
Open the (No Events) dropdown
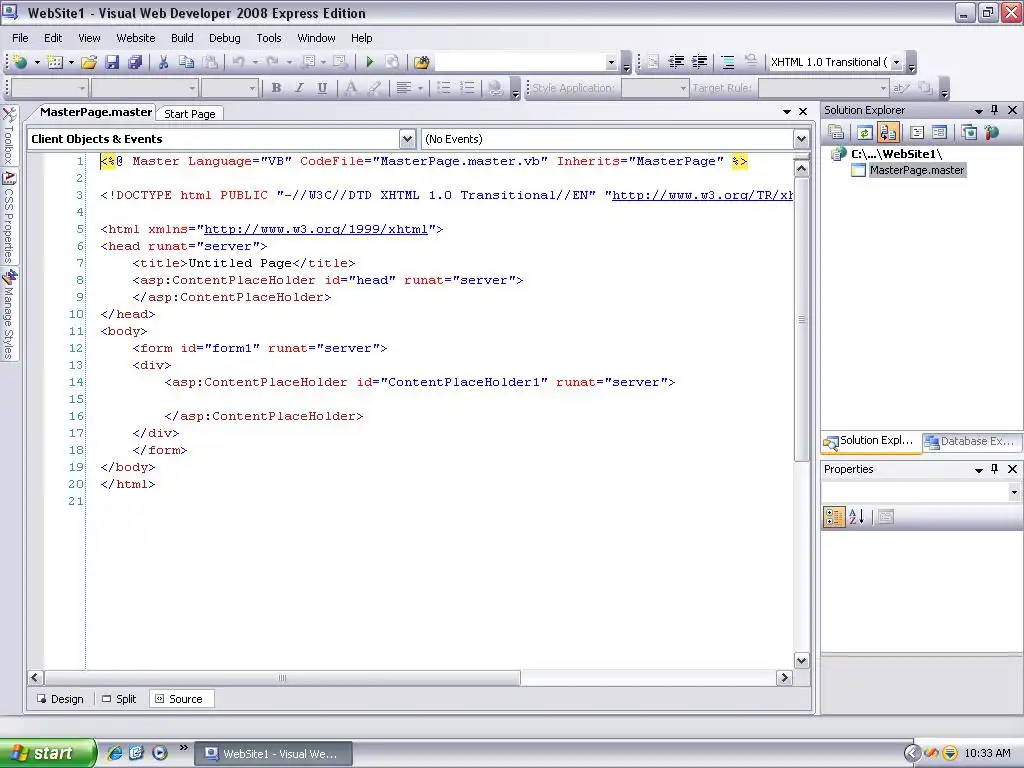click(x=801, y=138)
